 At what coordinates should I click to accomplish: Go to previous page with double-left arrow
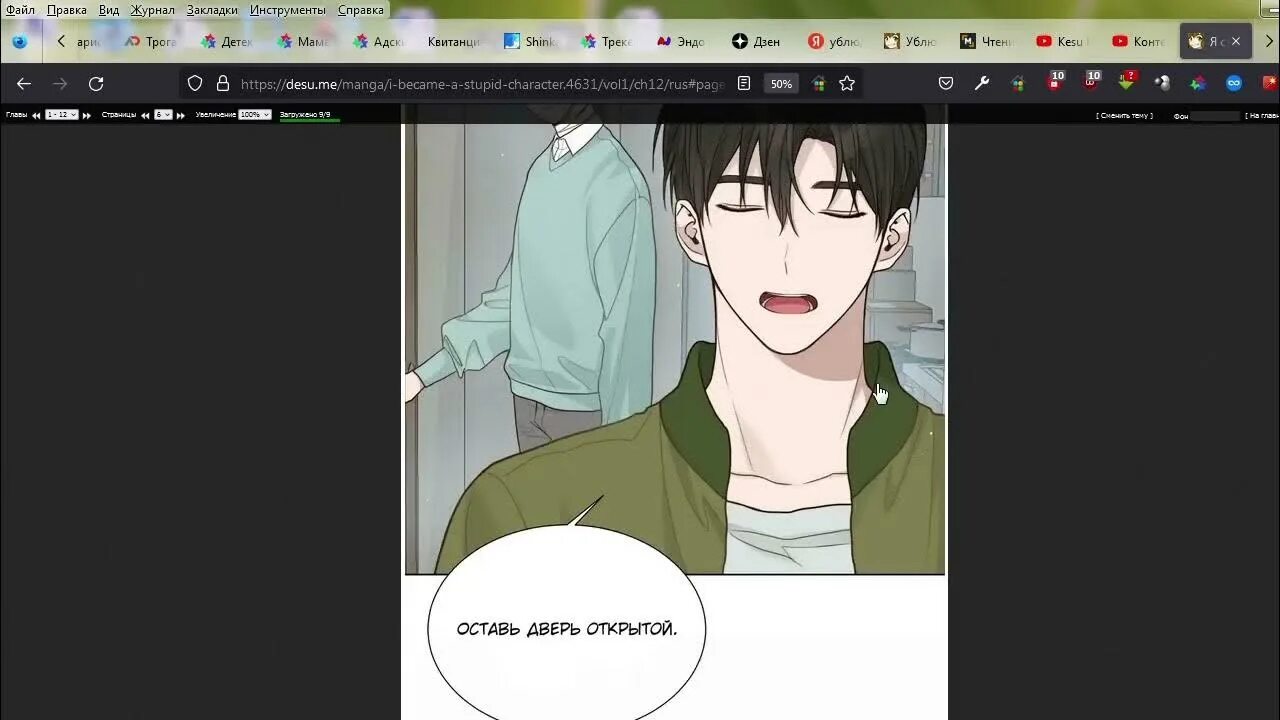tap(145, 116)
